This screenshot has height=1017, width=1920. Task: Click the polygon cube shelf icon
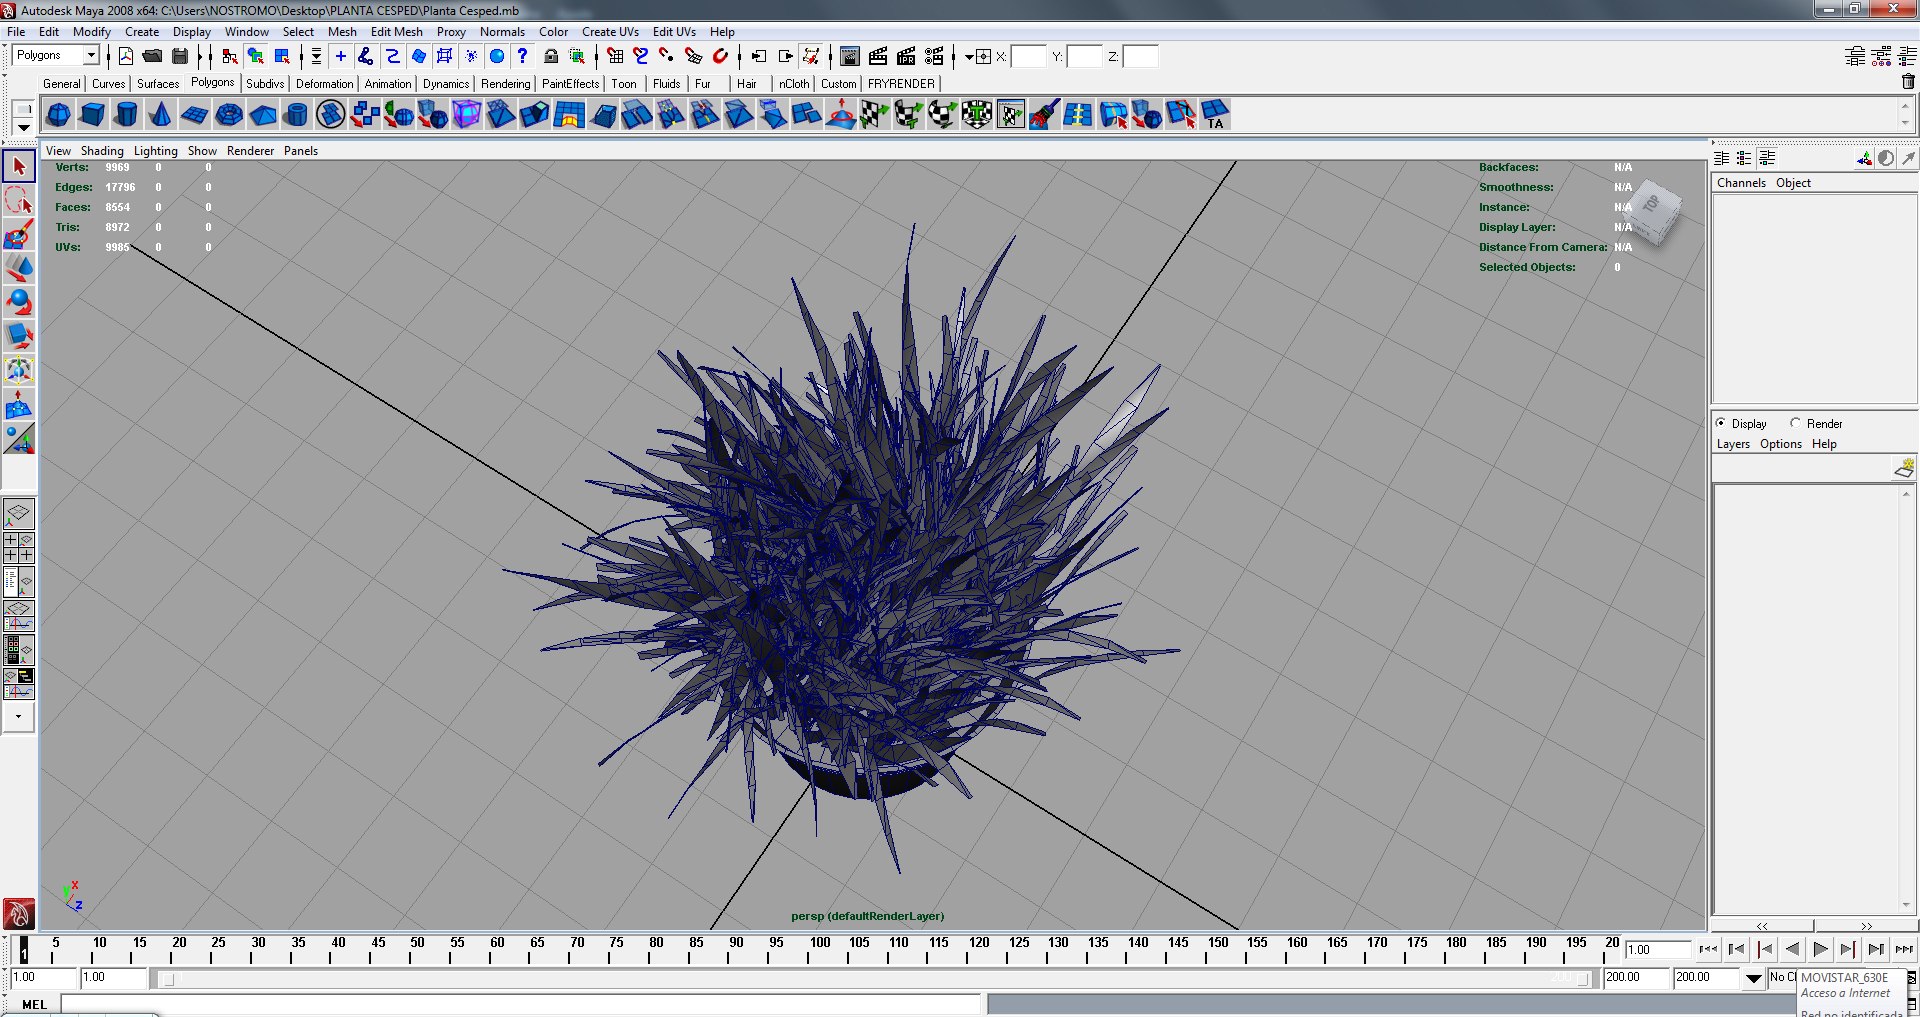[92, 115]
